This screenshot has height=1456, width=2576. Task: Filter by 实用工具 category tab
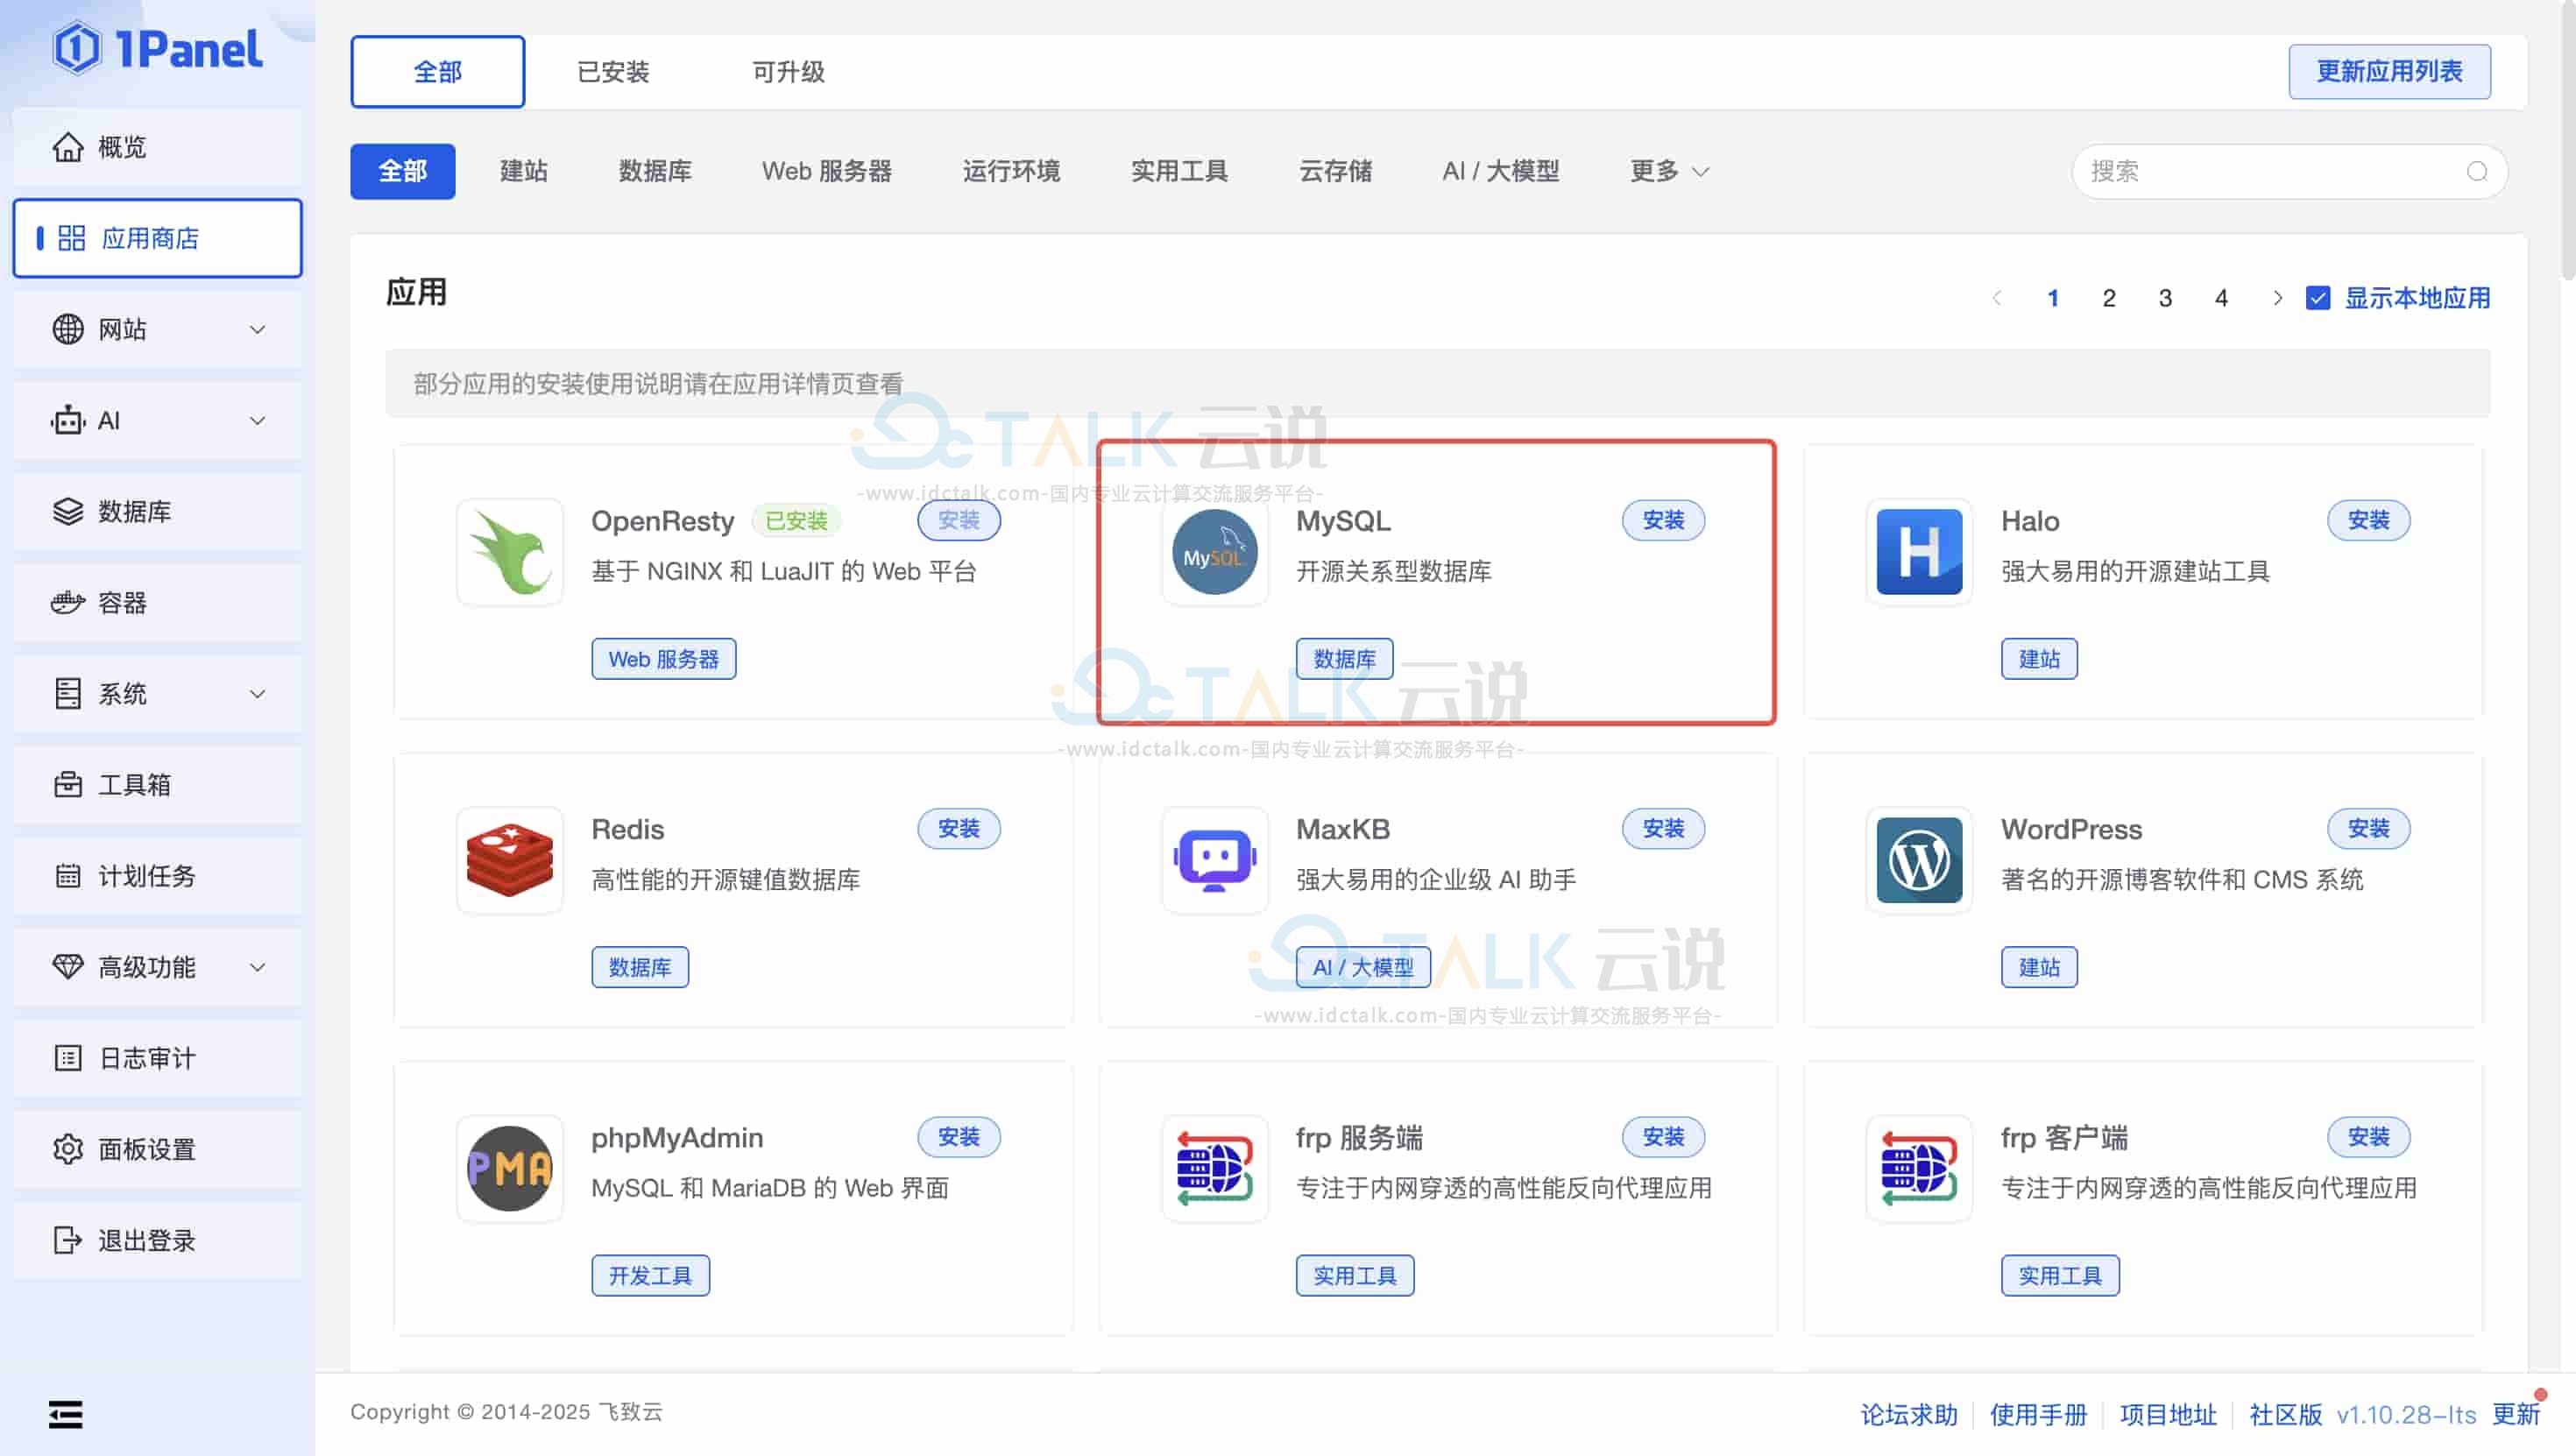click(1179, 172)
